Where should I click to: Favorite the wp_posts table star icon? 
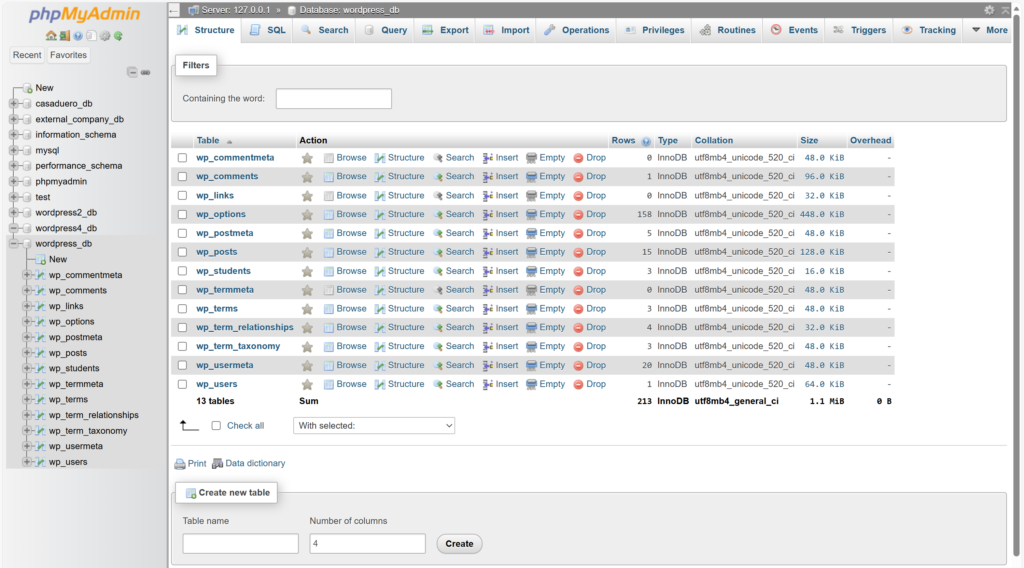[307, 252]
